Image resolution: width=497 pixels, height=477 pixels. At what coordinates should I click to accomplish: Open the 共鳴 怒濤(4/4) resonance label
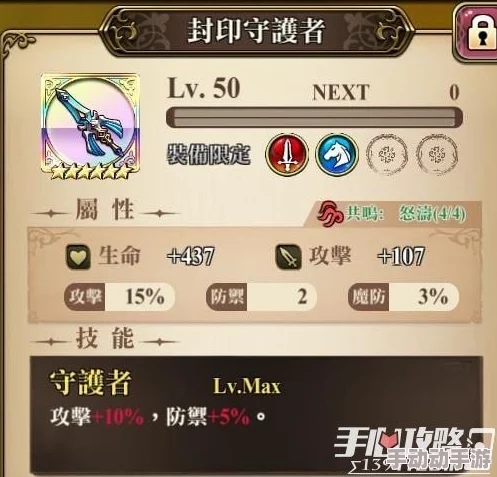(x=405, y=213)
